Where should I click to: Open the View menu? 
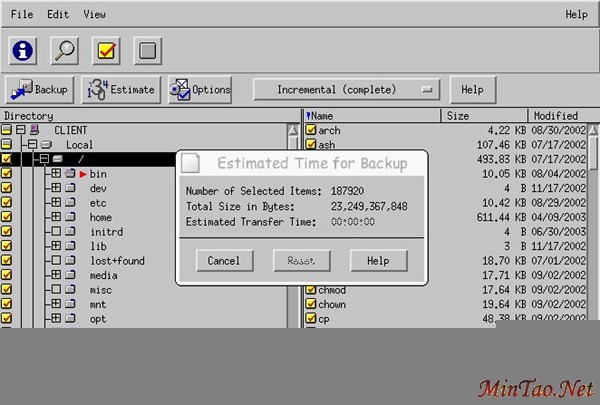(95, 15)
